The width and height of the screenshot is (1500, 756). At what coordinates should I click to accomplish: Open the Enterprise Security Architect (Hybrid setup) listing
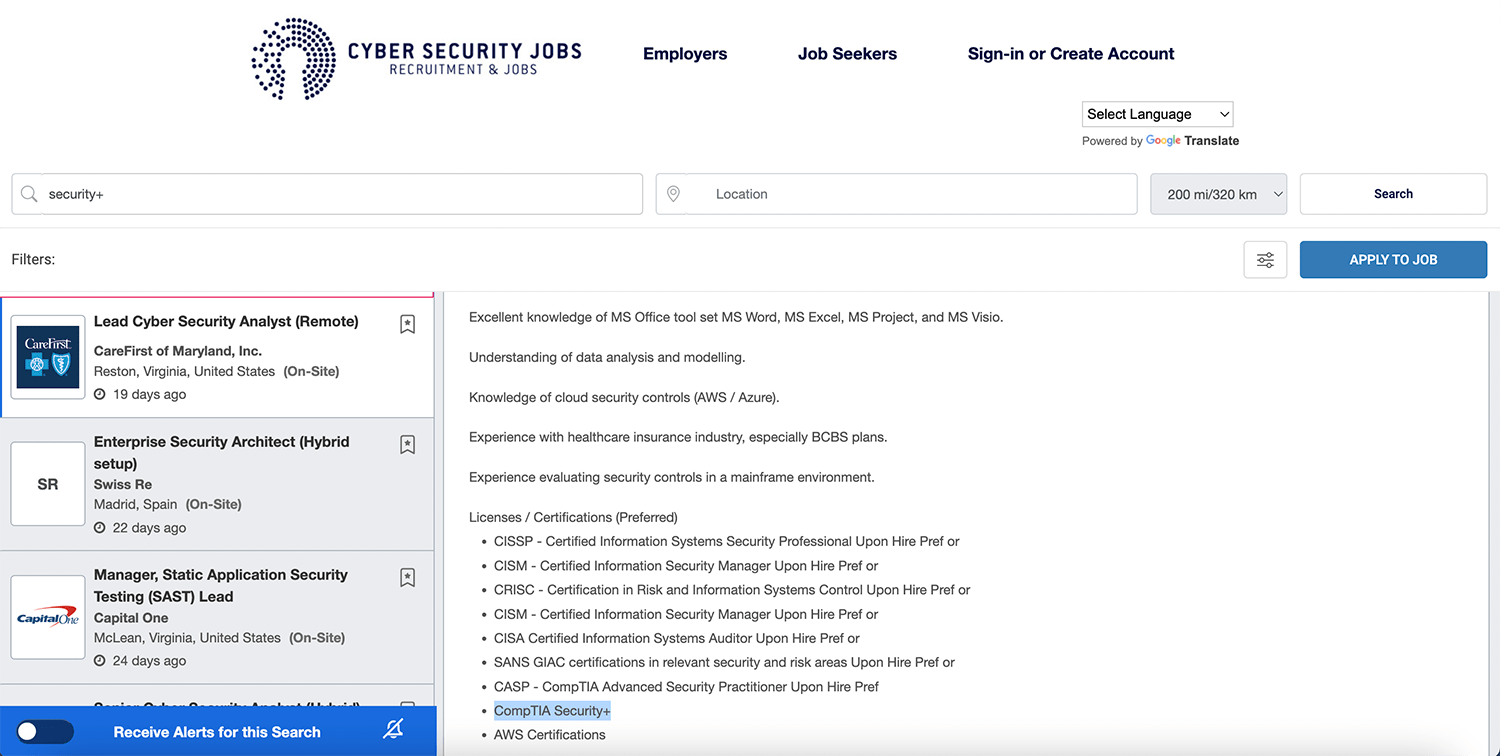point(222,452)
